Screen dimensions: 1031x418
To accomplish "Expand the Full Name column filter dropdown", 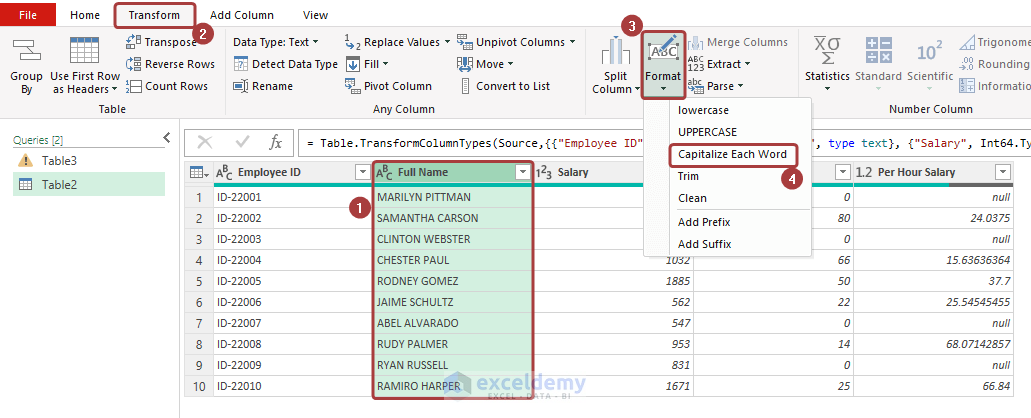I will click(x=522, y=173).
